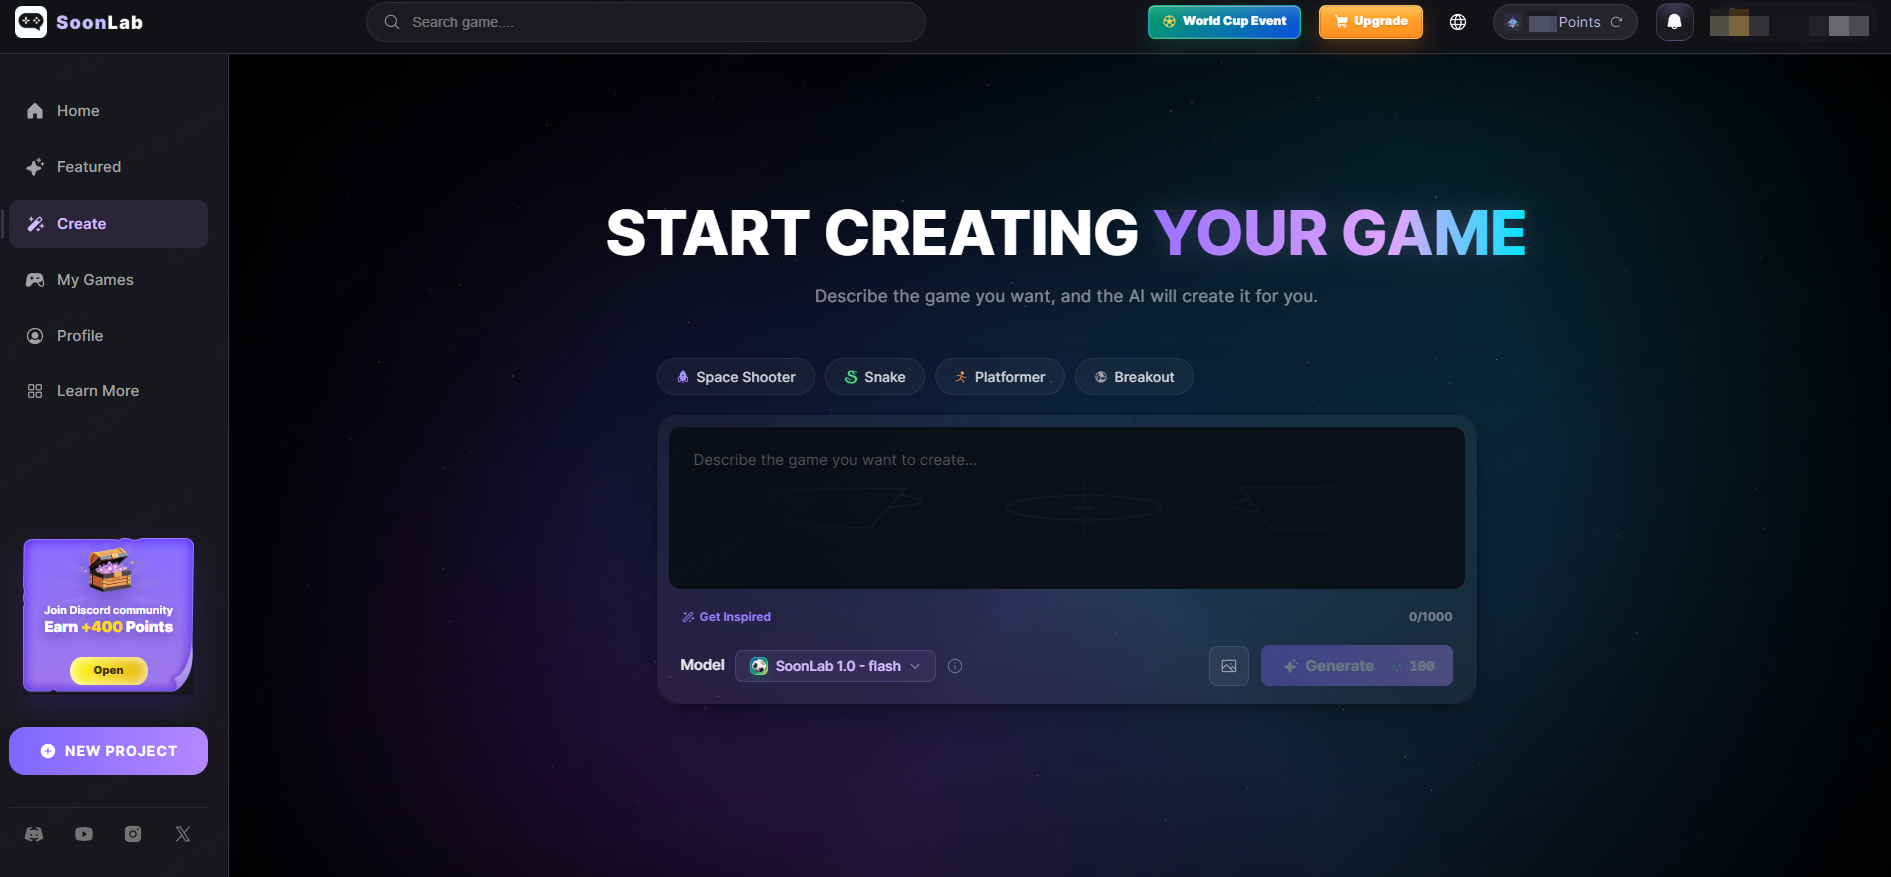The width and height of the screenshot is (1891, 877).
Task: Focus the Search game field
Action: (x=646, y=22)
